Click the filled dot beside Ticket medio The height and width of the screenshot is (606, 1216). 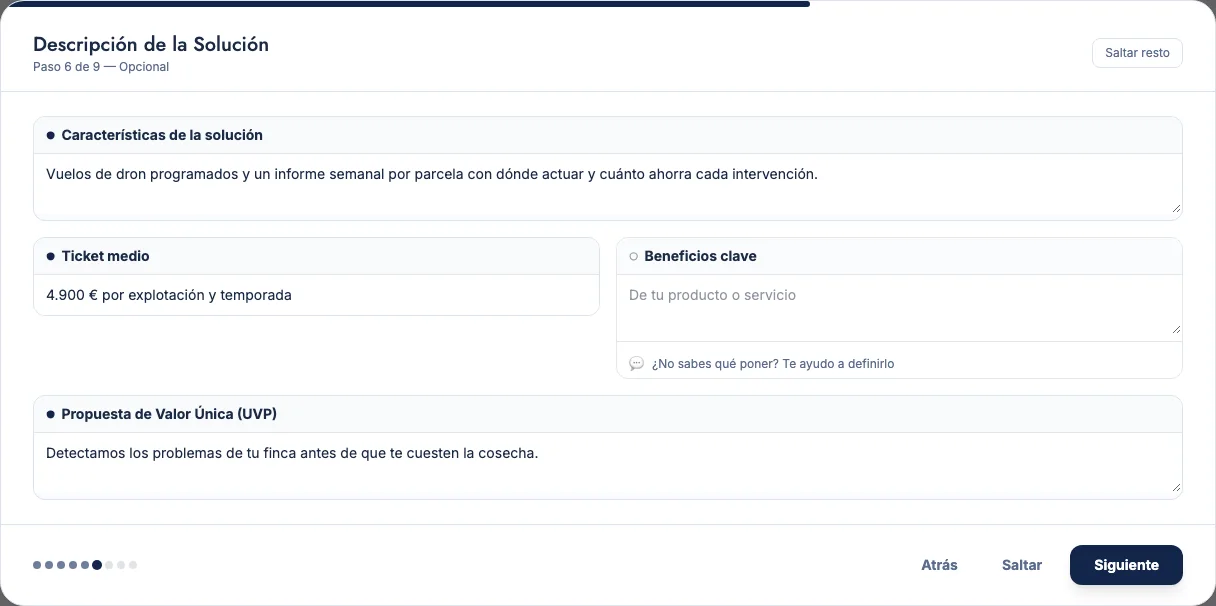pos(50,257)
